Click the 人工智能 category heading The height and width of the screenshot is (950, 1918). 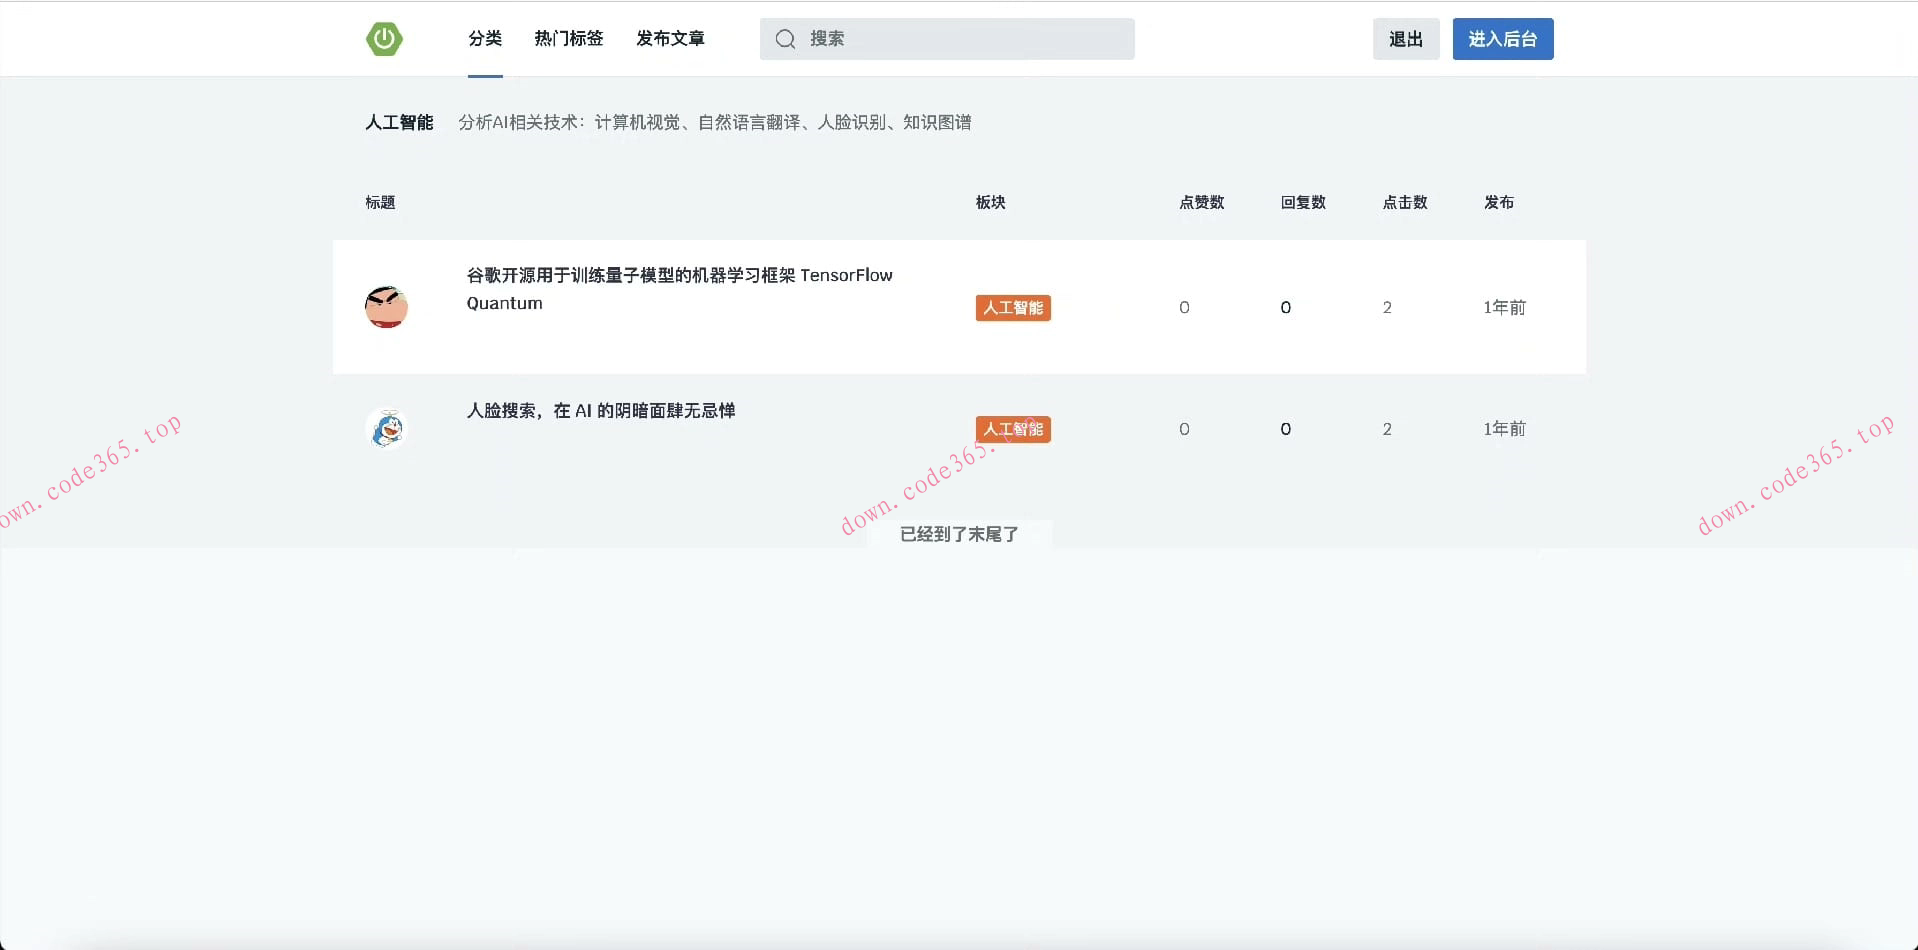[399, 122]
